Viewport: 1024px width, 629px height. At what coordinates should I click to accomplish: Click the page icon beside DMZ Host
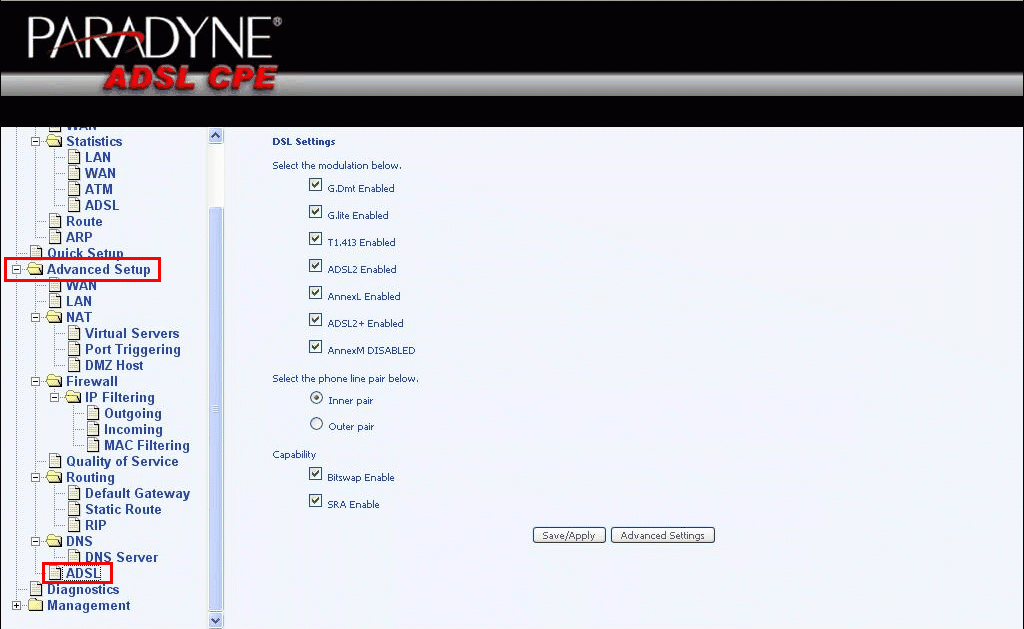[x=76, y=365]
